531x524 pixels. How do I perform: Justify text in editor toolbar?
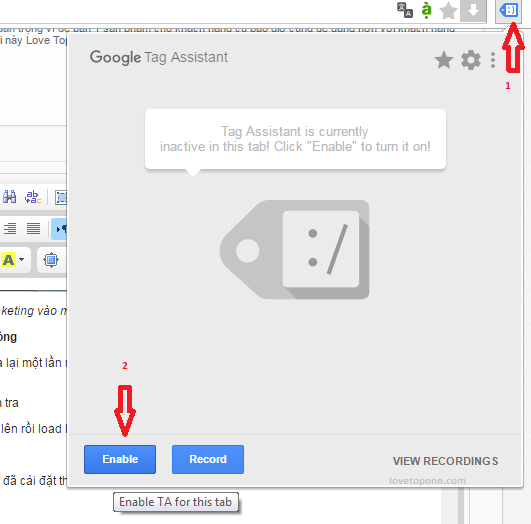(x=33, y=229)
